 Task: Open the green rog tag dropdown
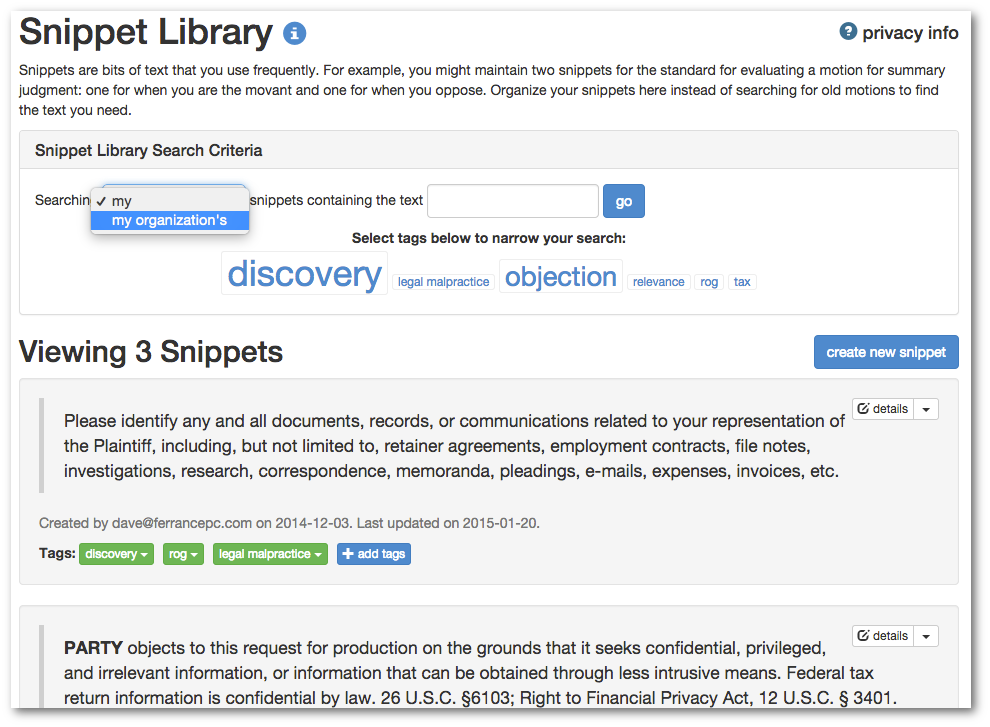[183, 554]
